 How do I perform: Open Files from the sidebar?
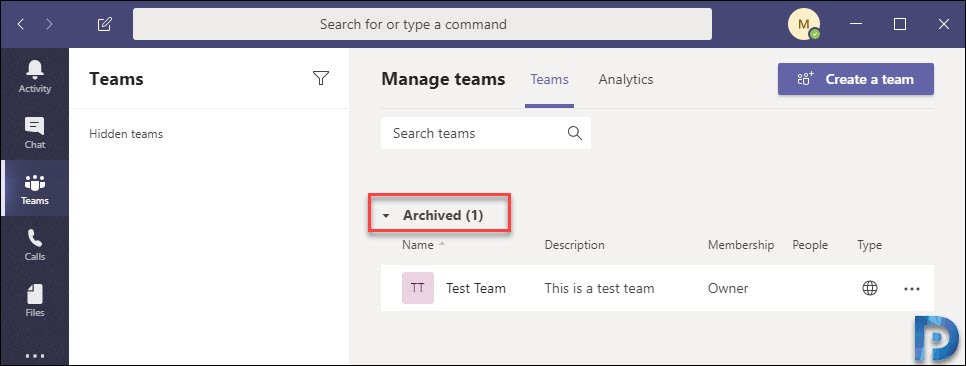click(x=34, y=301)
